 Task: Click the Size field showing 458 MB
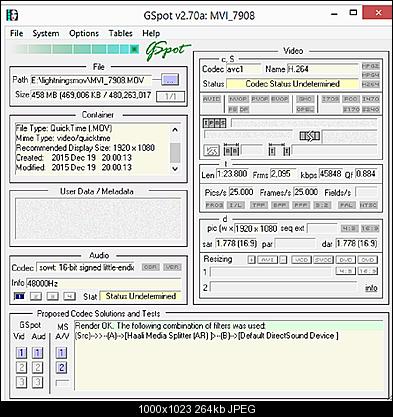[92, 95]
